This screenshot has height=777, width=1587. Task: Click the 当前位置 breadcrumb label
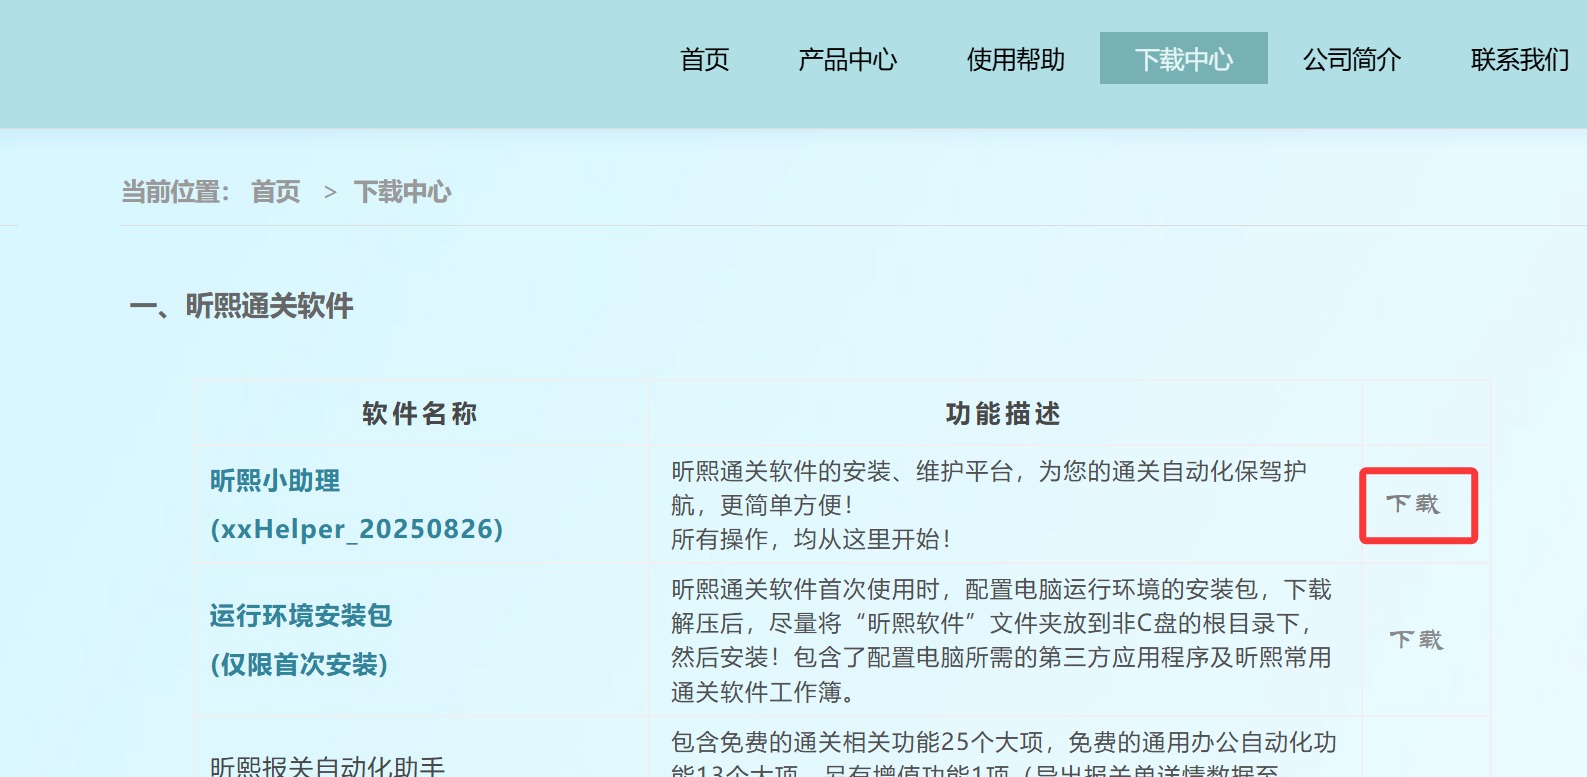click(x=175, y=192)
